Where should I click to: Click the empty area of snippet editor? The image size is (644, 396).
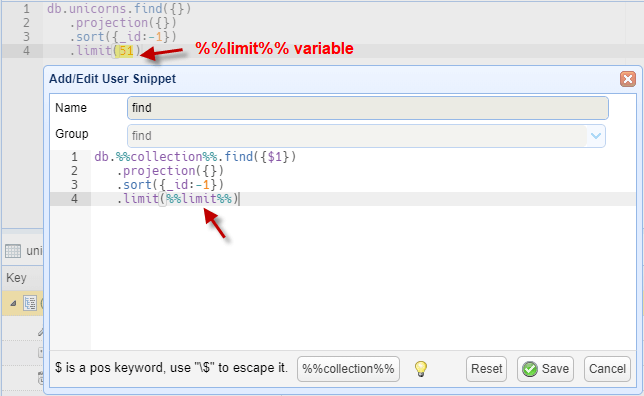point(363,279)
